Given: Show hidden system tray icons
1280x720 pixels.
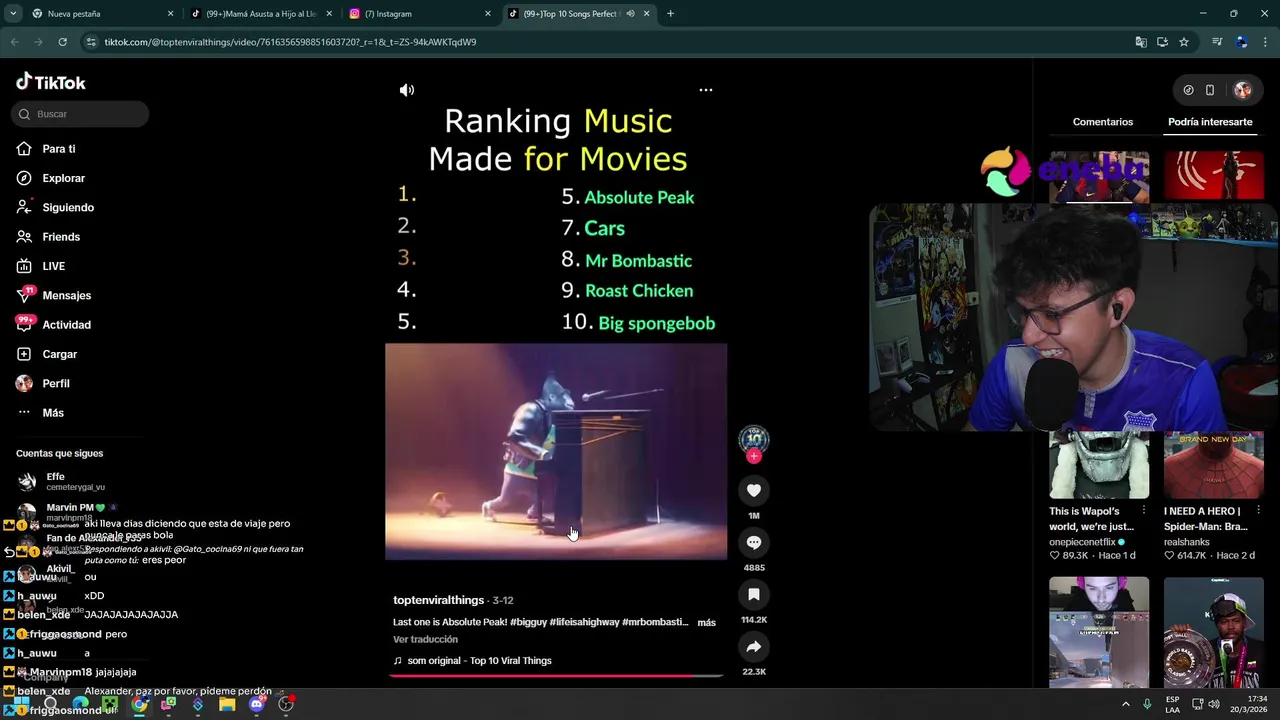Looking at the screenshot, I should click(1125, 704).
